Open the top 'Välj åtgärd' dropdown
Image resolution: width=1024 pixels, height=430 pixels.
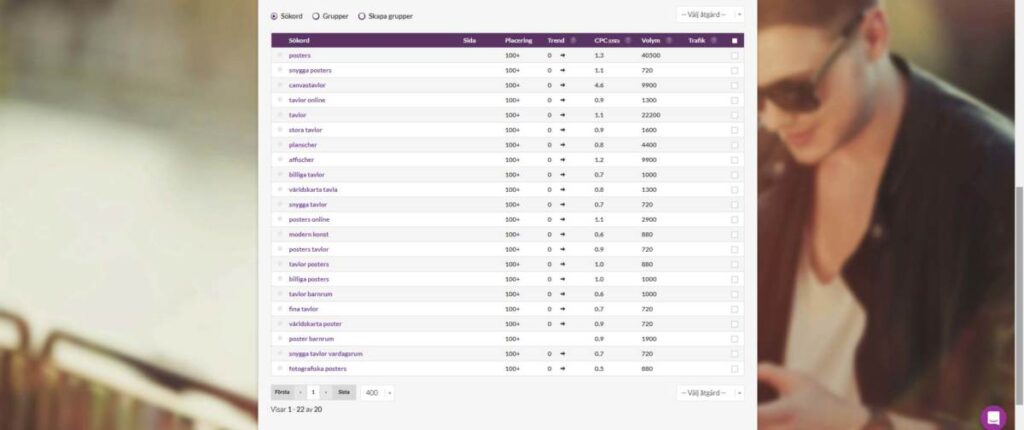tap(710, 14)
